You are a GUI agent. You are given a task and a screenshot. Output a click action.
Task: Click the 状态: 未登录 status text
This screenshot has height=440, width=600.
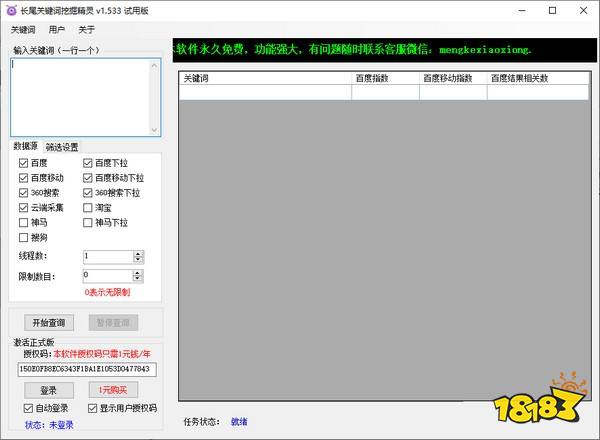(x=49, y=425)
